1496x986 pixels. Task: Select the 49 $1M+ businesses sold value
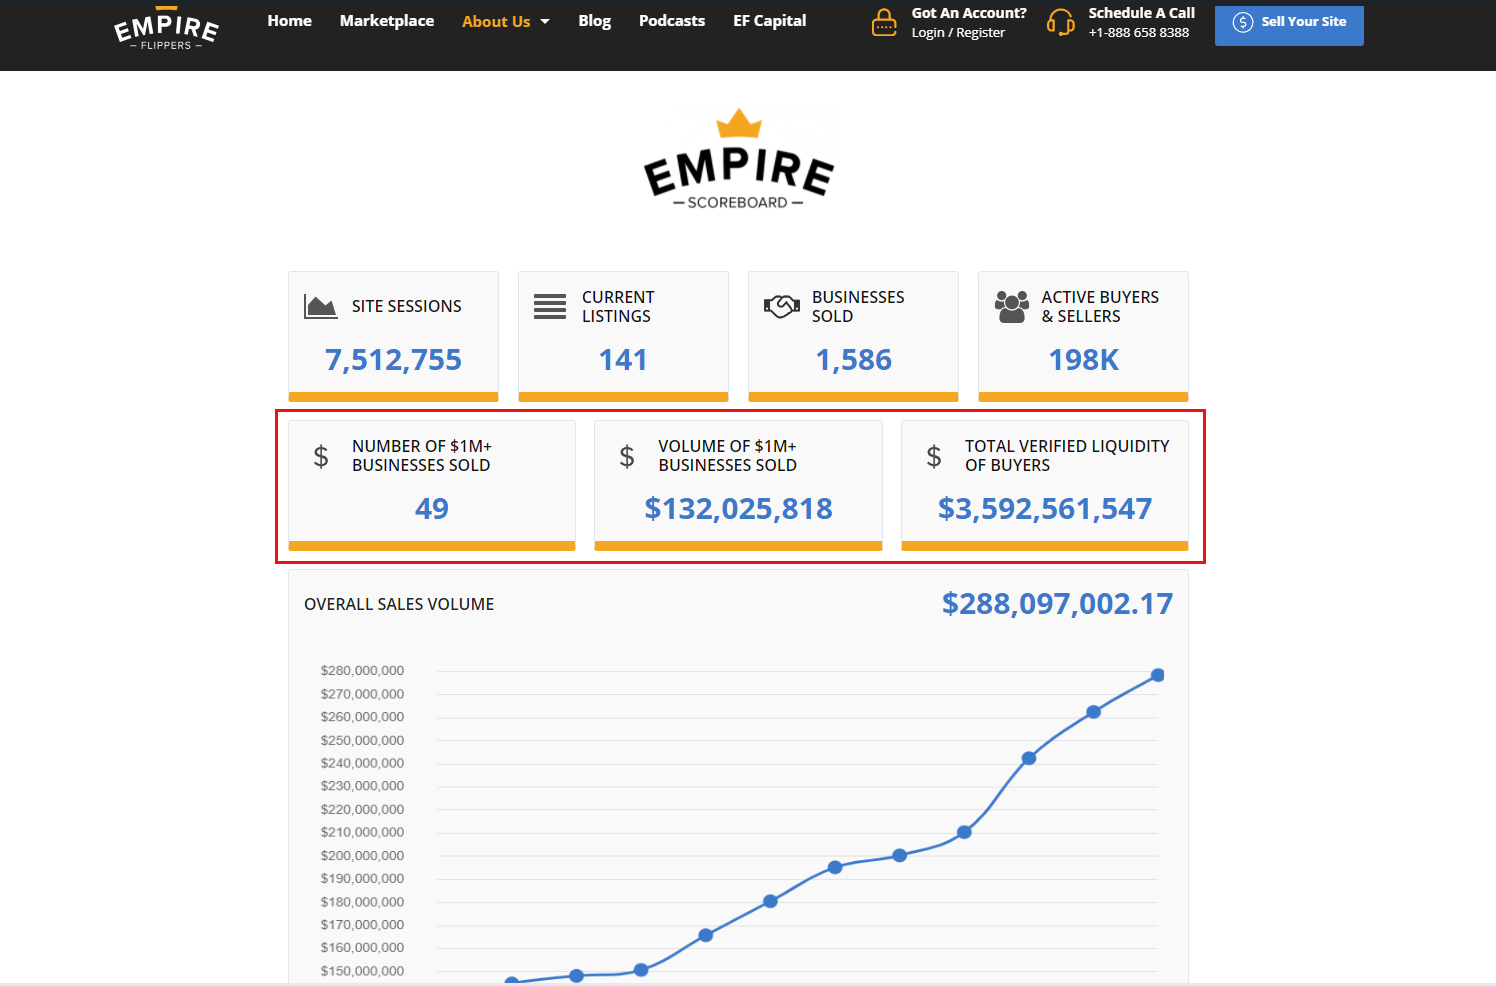(432, 509)
